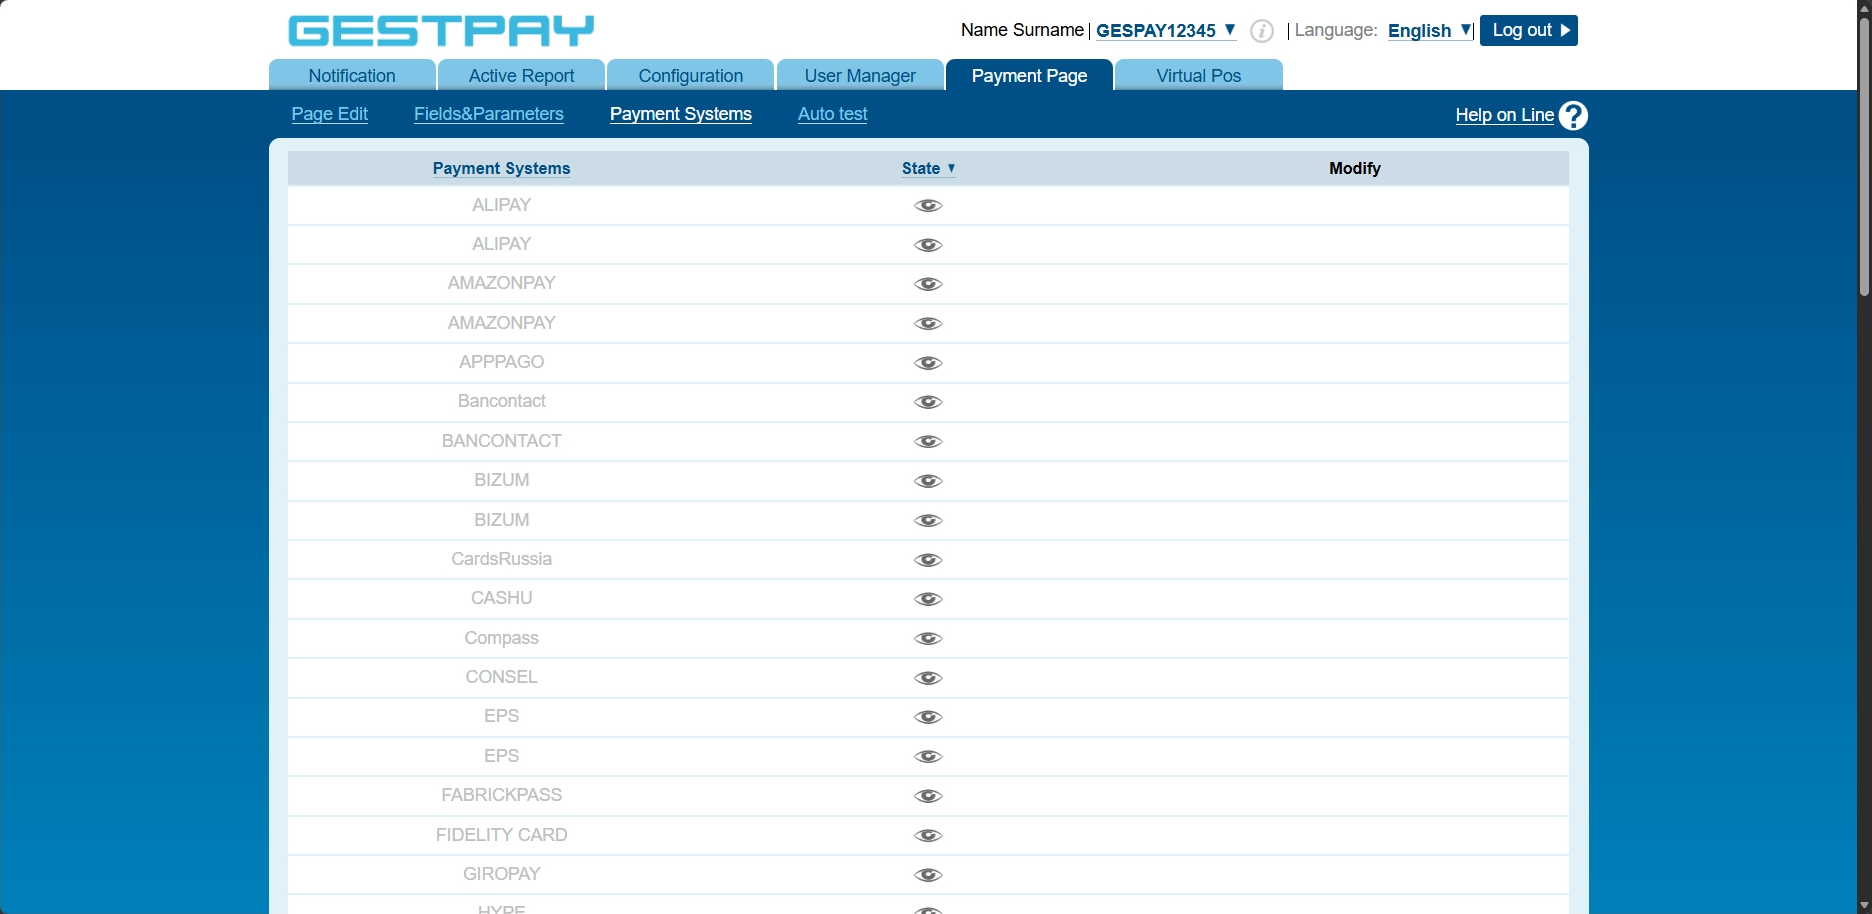Click the scrollbar down arrow

coord(1864,906)
